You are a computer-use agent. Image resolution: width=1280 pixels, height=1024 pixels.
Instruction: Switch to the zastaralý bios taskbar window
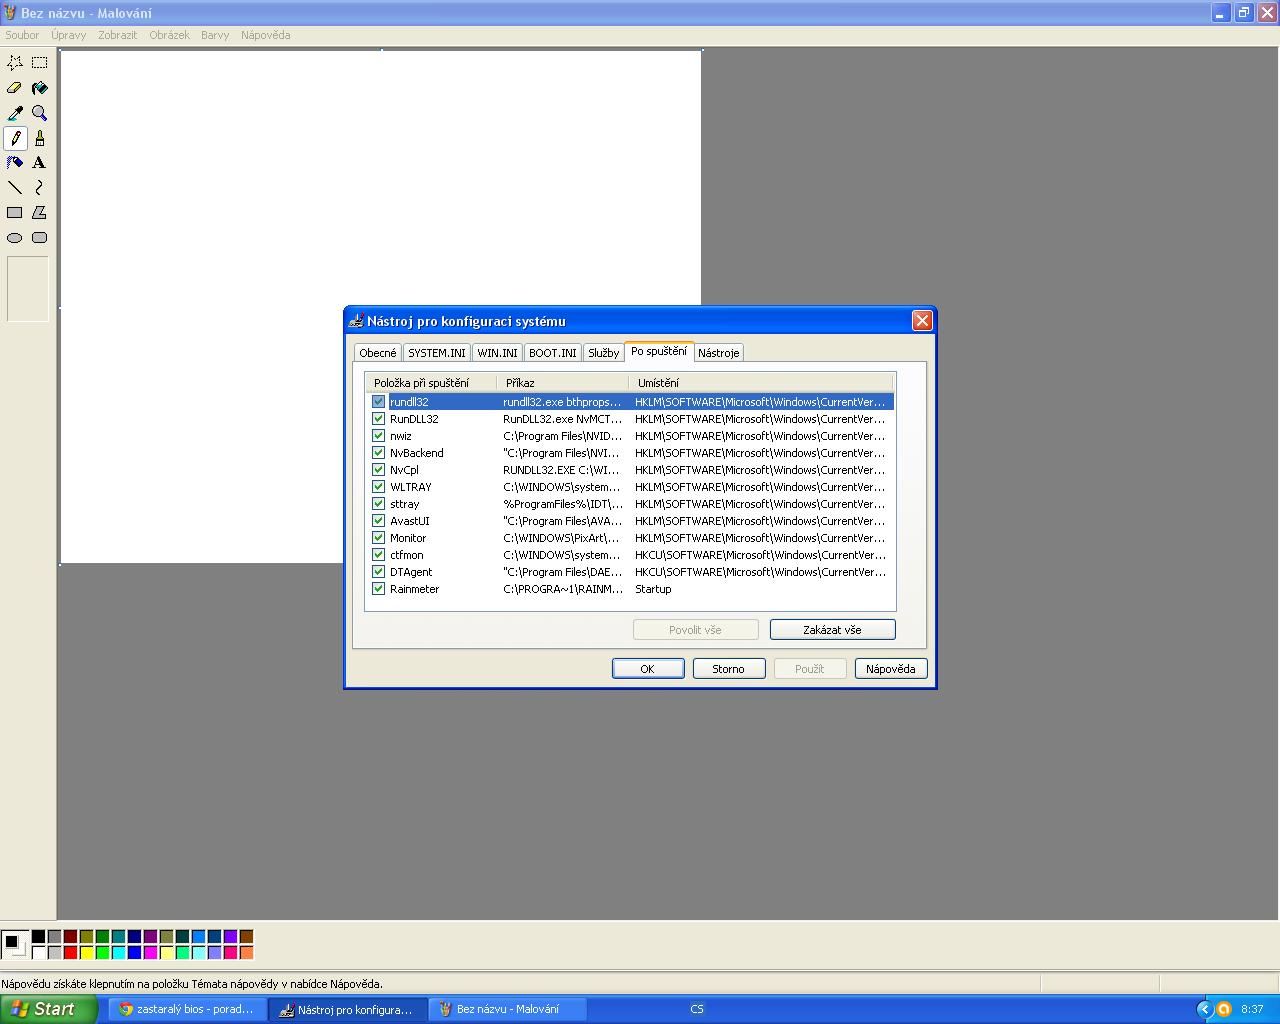pos(187,1010)
